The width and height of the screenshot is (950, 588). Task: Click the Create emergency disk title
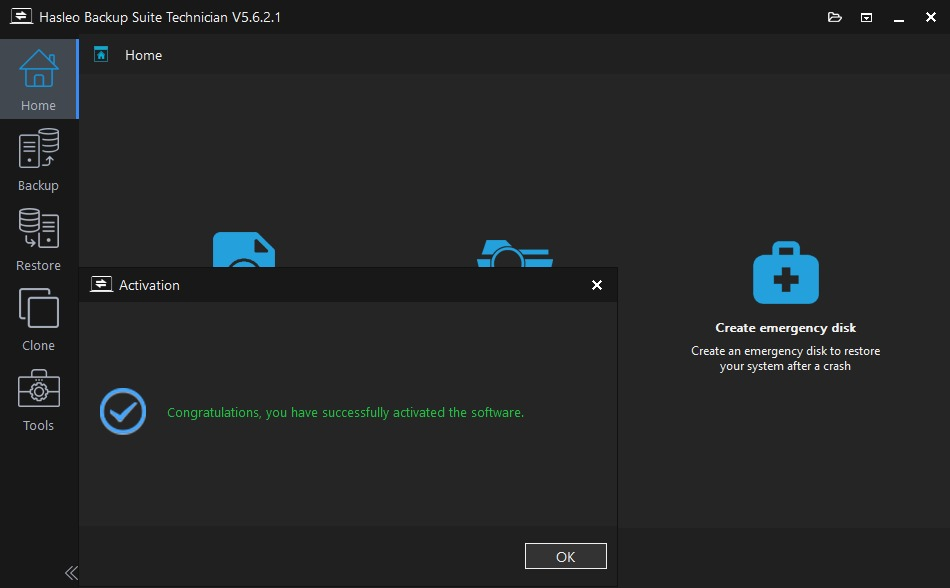tap(785, 328)
